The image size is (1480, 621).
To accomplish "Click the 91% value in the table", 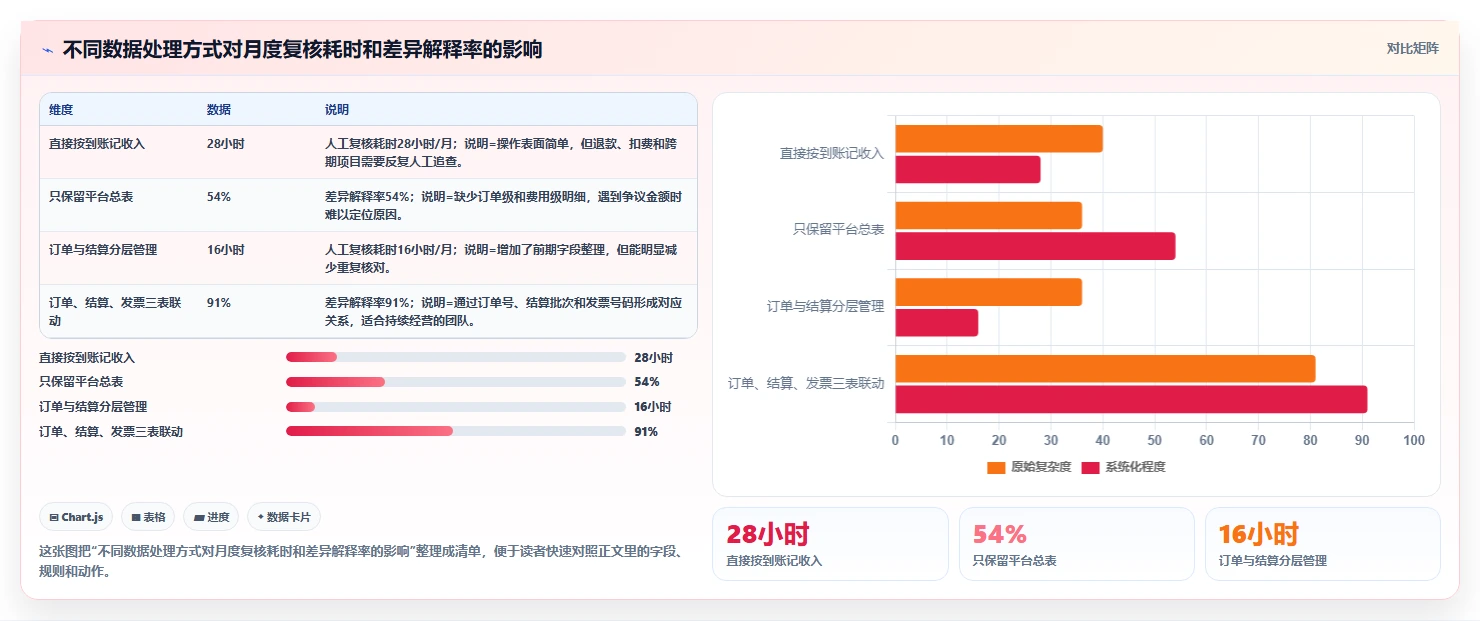I will (x=219, y=303).
